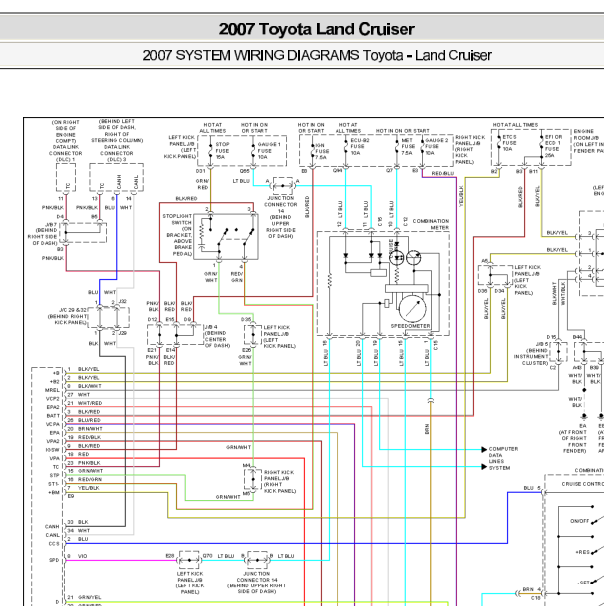
Task: Select wire label '18 RED'
Action: click(x=78, y=454)
